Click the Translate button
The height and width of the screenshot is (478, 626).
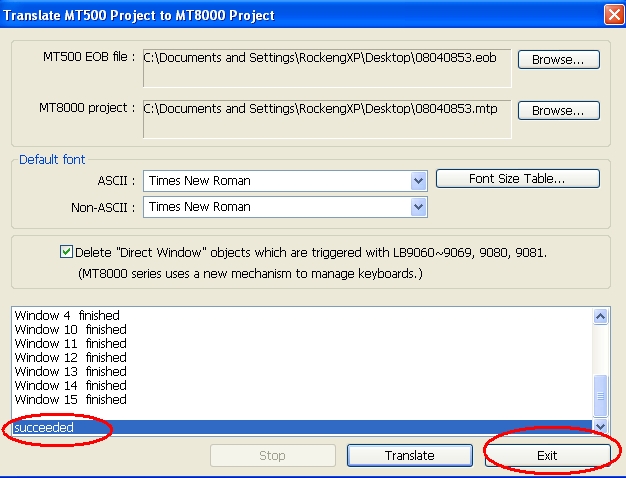(410, 455)
